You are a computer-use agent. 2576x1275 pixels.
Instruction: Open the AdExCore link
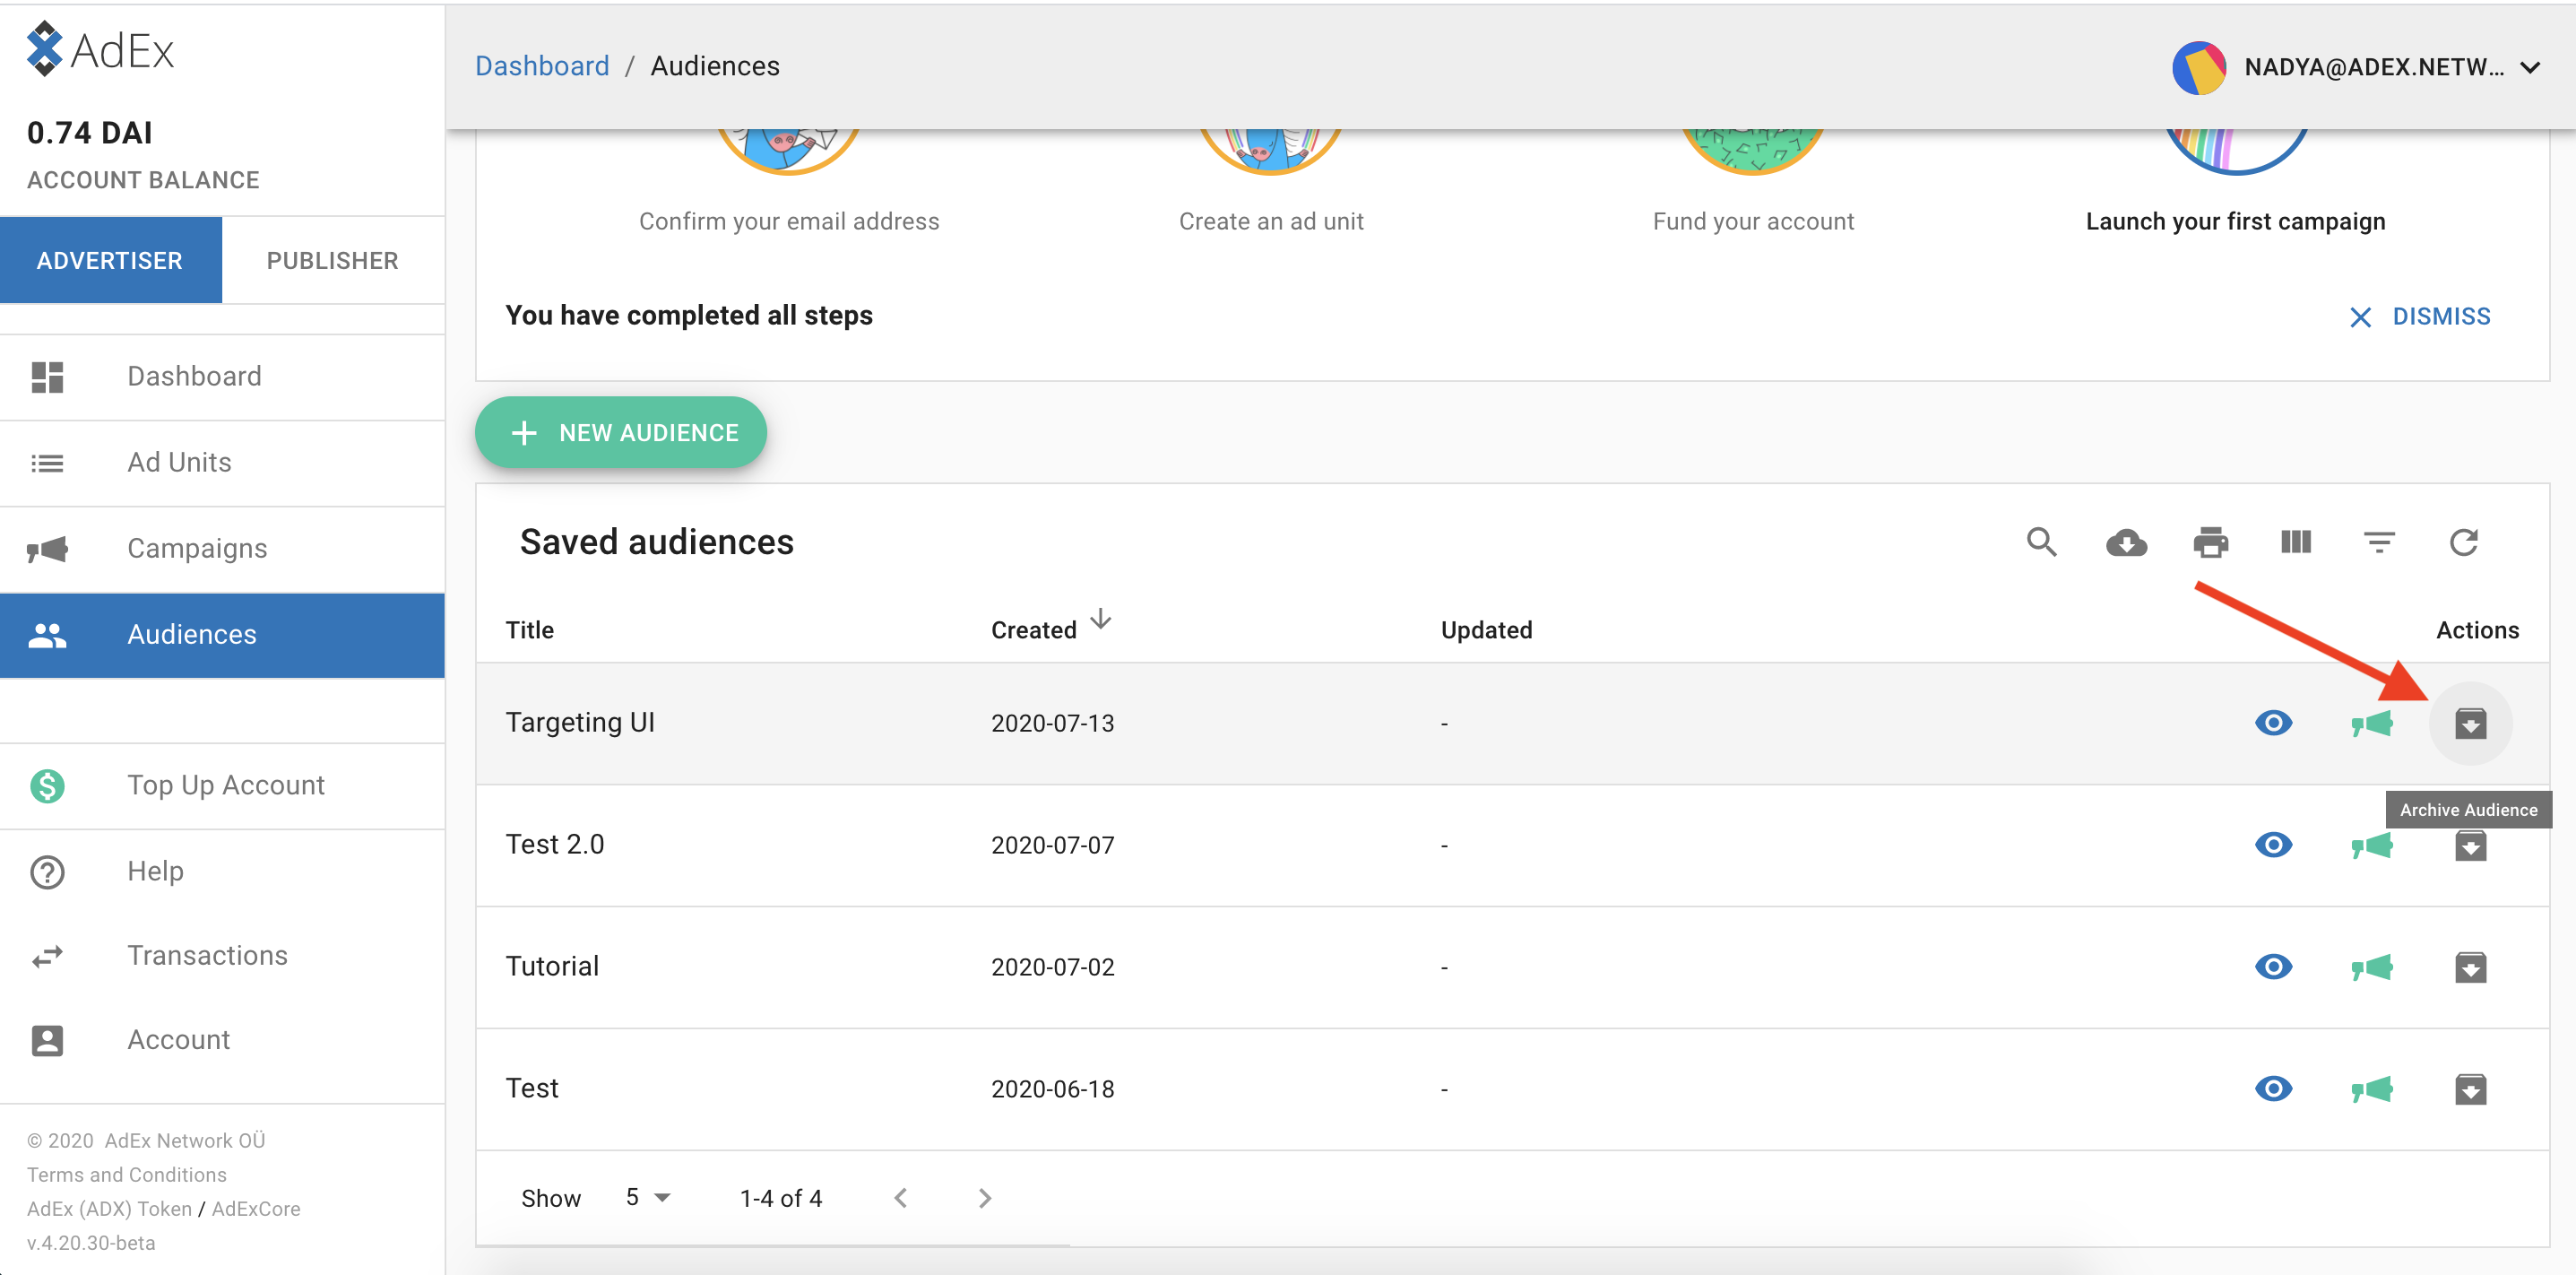coord(256,1208)
